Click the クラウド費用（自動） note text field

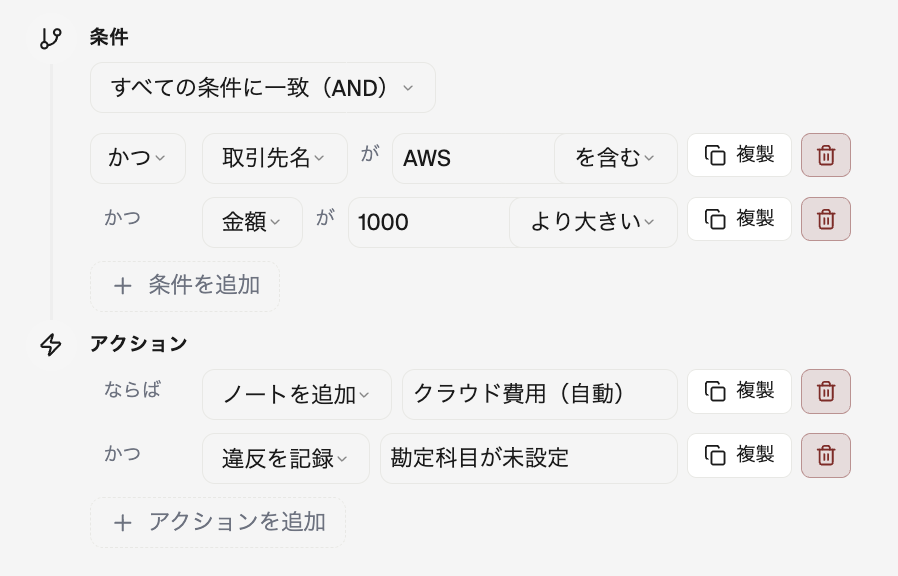click(x=539, y=394)
